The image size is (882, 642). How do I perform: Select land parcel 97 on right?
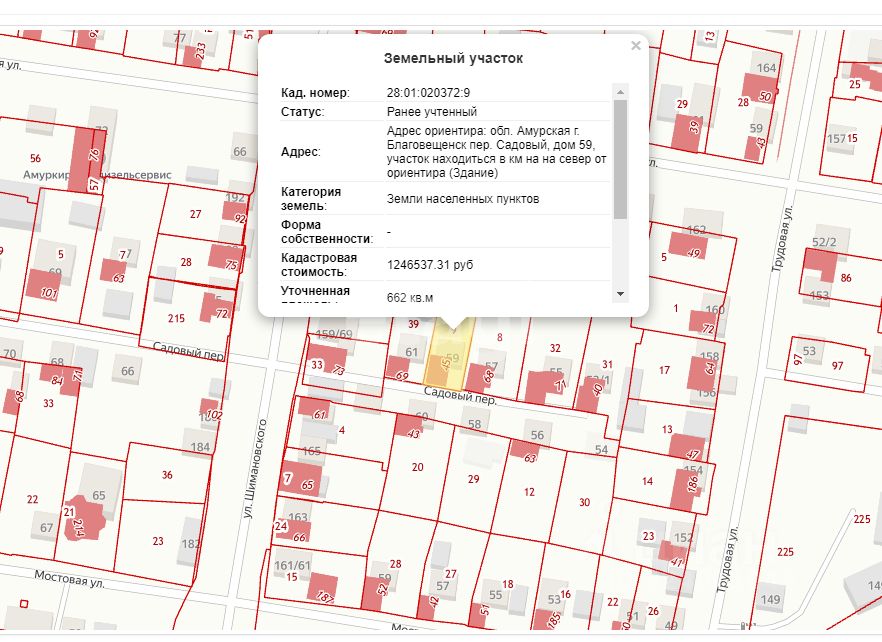tap(837, 366)
